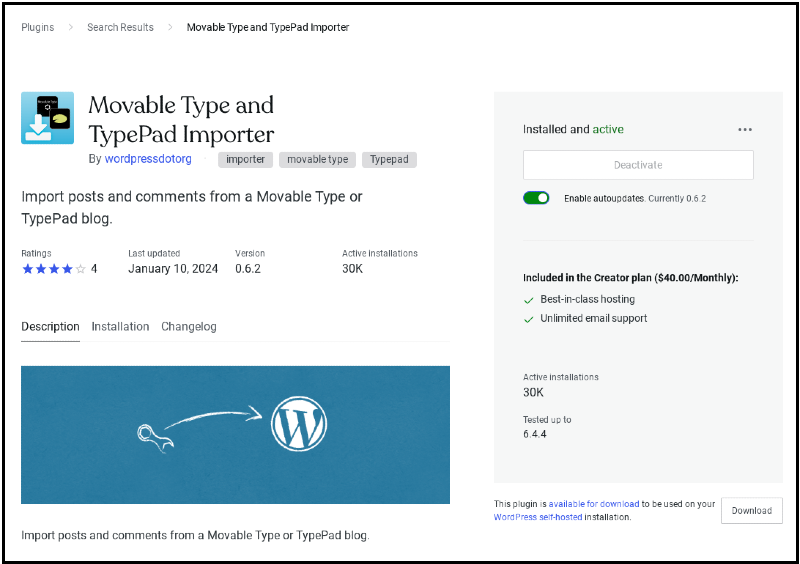The width and height of the screenshot is (800, 564).
Task: Go back to Search Results breadcrumb
Action: click(120, 28)
